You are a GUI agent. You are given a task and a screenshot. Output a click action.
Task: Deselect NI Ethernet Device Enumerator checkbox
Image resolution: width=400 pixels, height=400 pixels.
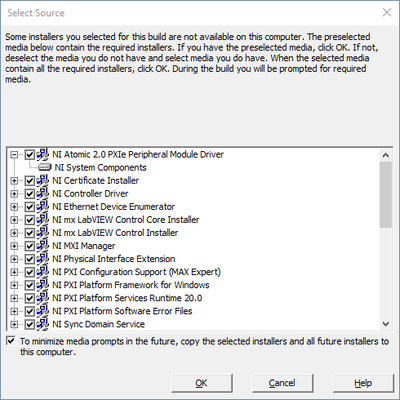point(30,207)
